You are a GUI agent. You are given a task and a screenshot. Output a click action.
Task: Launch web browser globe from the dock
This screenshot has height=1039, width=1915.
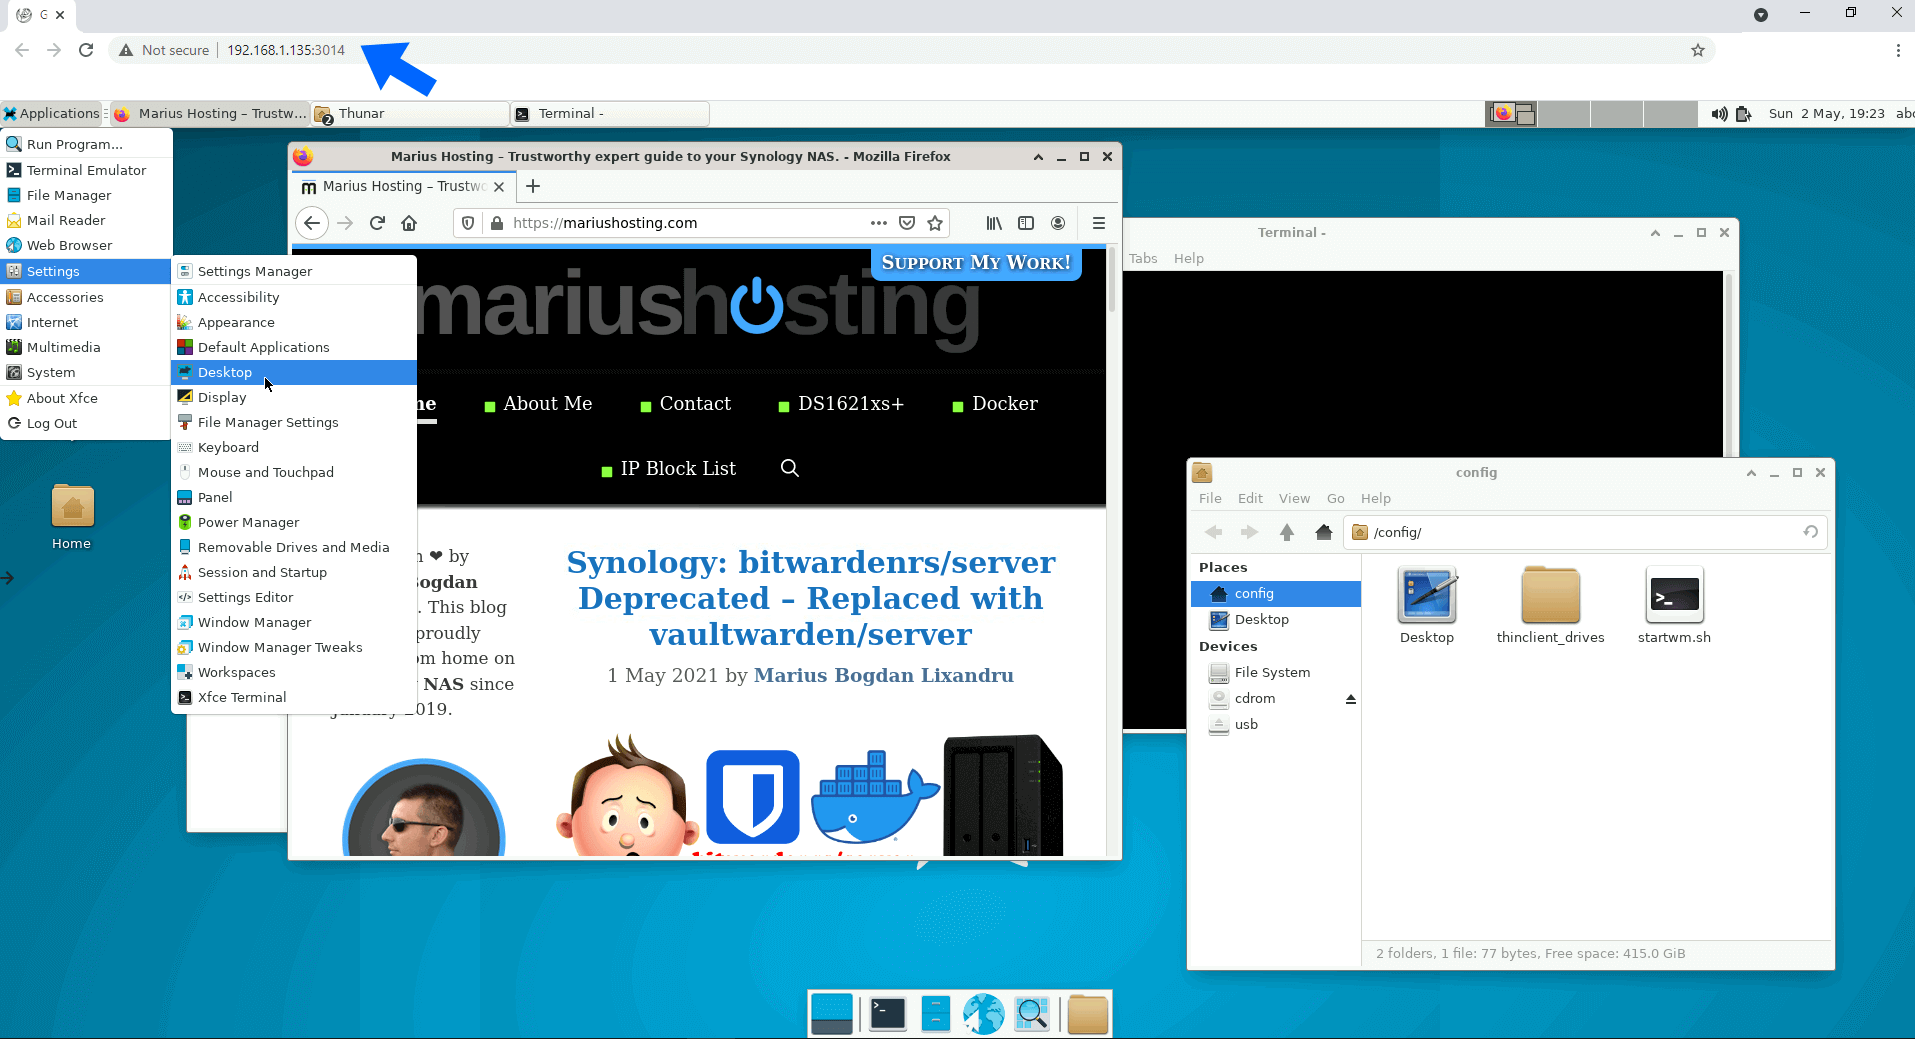[x=983, y=1014]
